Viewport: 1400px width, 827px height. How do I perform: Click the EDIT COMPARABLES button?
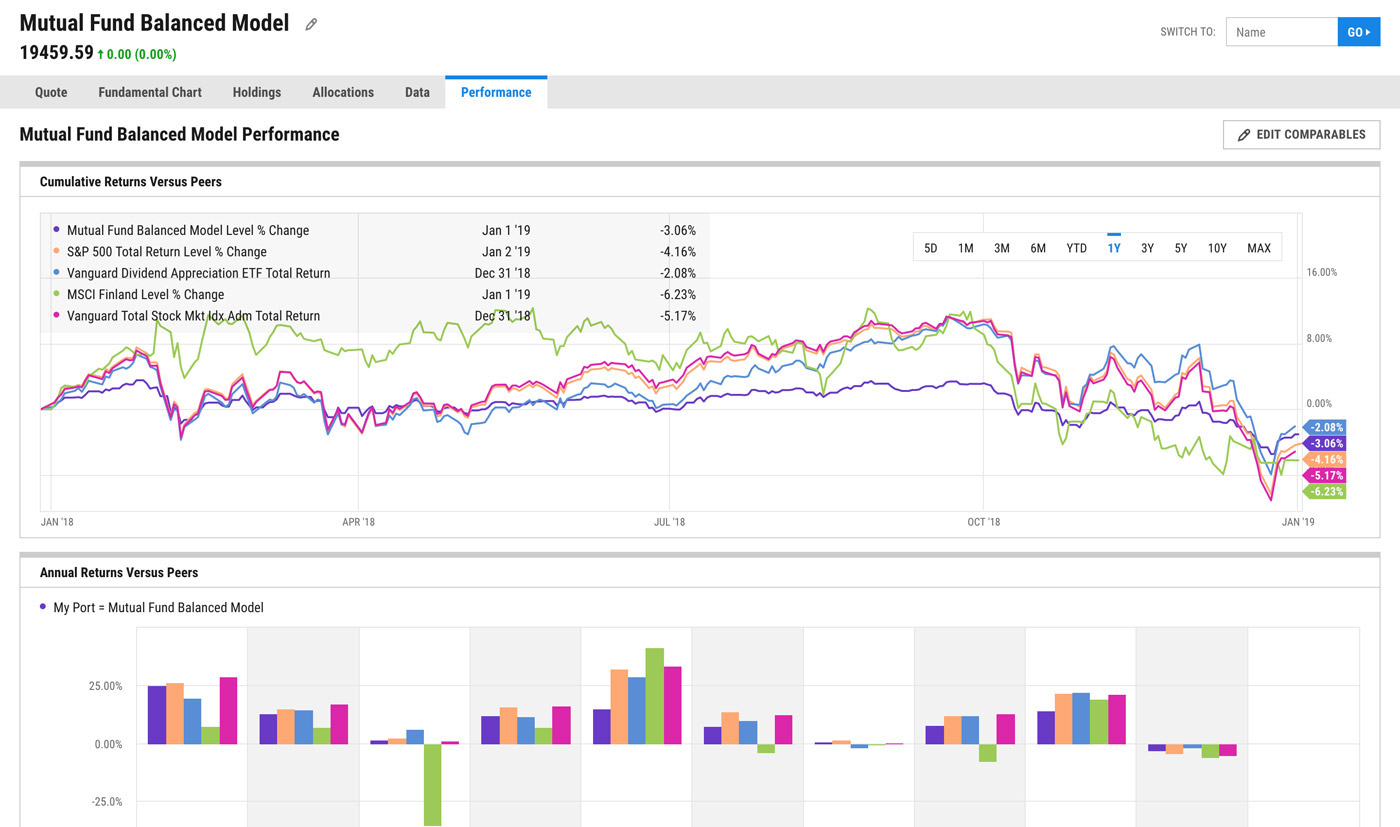(1301, 134)
